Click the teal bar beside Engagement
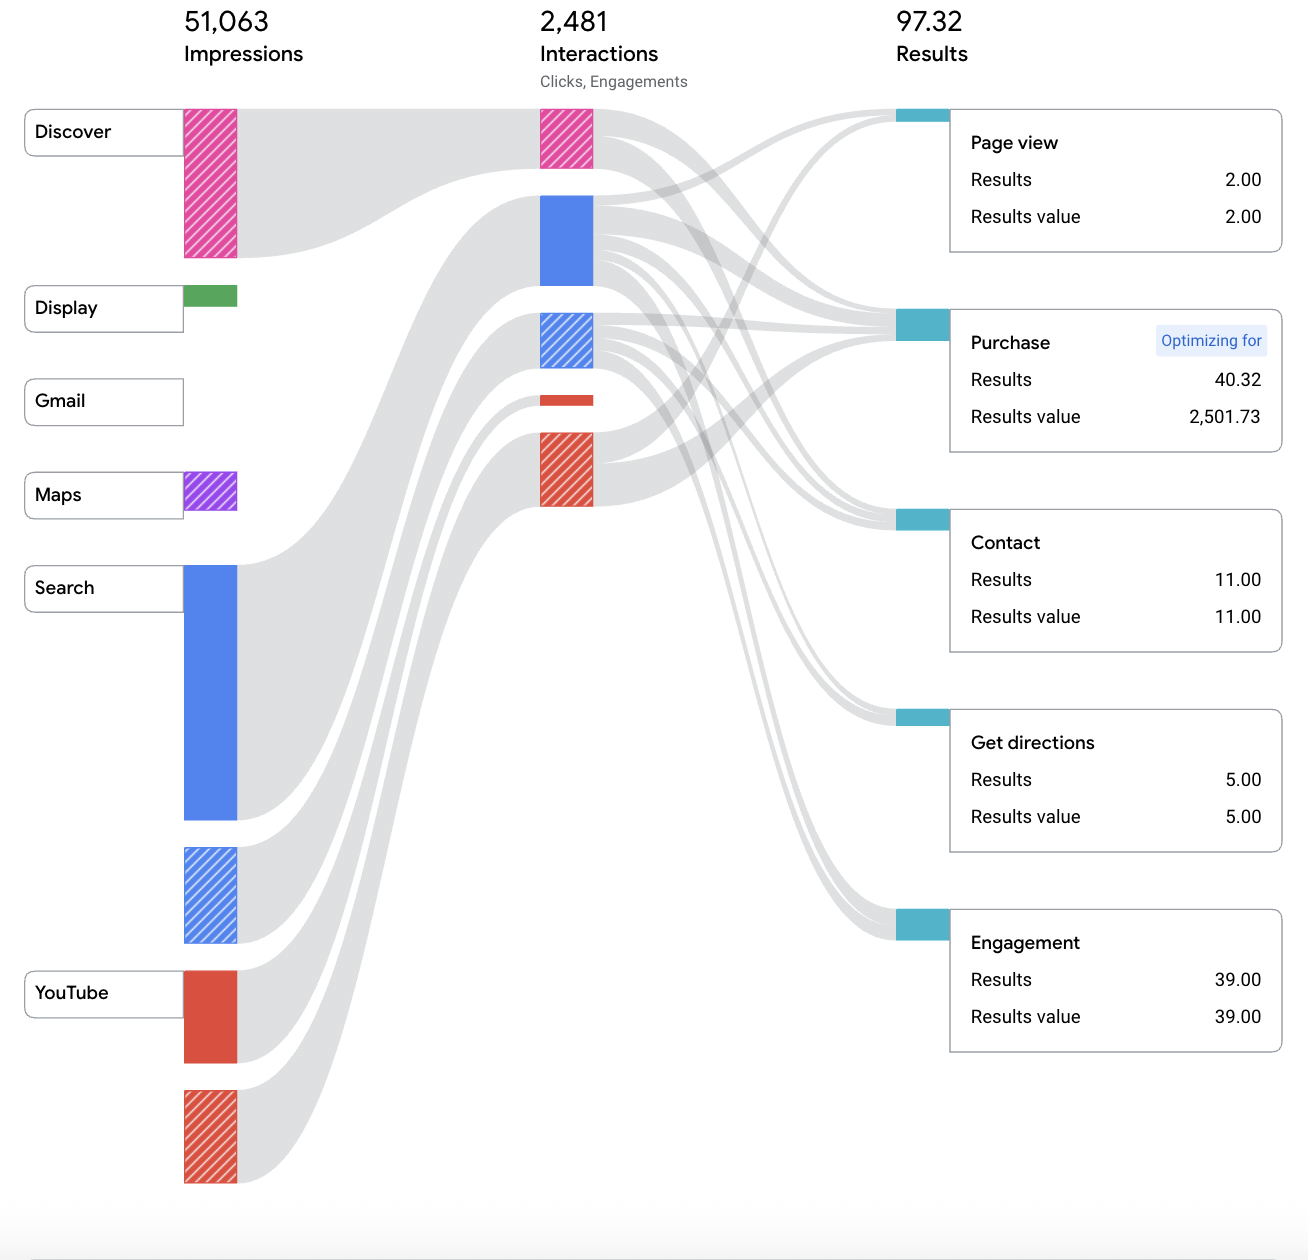Image resolution: width=1308 pixels, height=1260 pixels. 922,924
